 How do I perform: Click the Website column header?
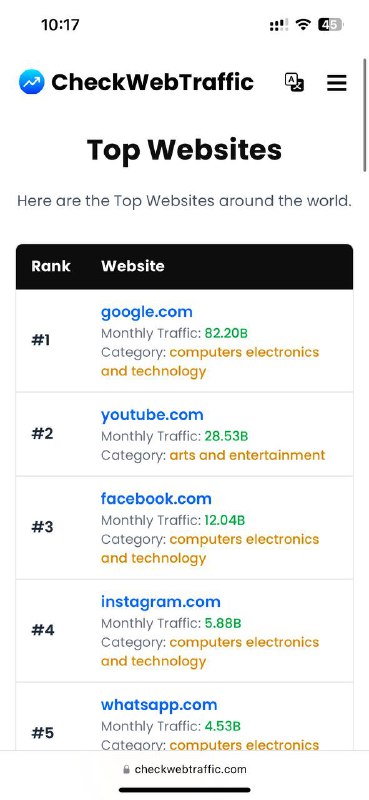(x=133, y=266)
